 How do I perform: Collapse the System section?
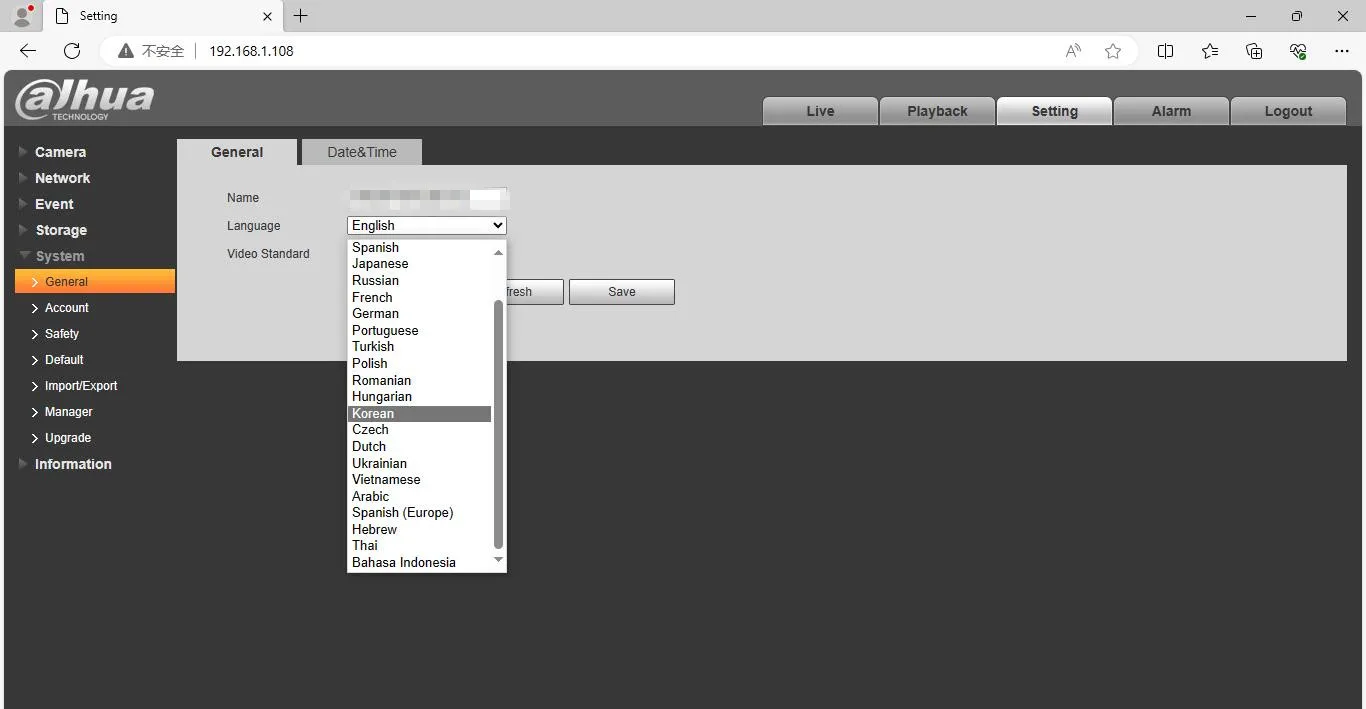[59, 256]
